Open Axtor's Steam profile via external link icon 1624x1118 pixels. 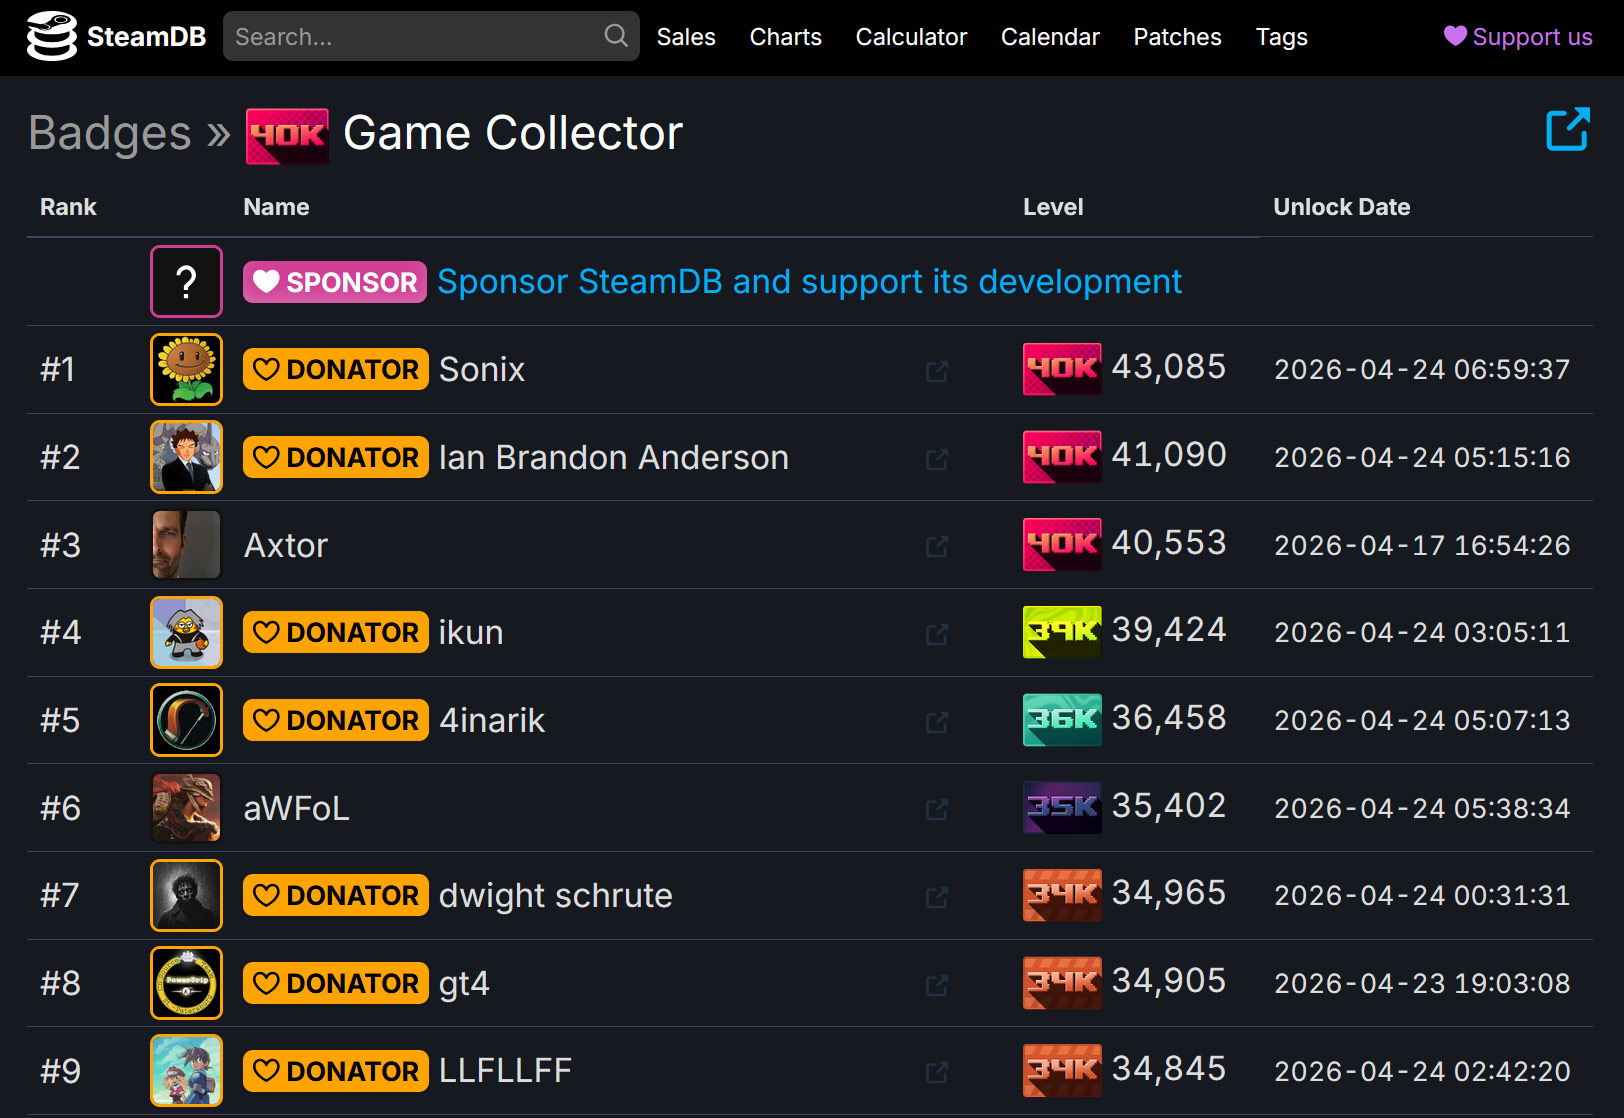936,546
